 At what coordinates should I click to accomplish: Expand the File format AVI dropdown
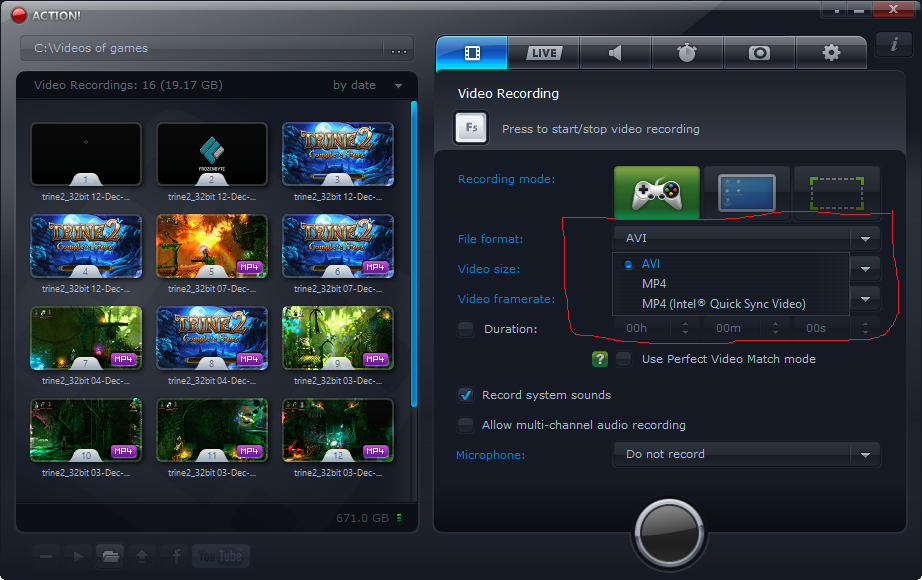click(x=746, y=238)
